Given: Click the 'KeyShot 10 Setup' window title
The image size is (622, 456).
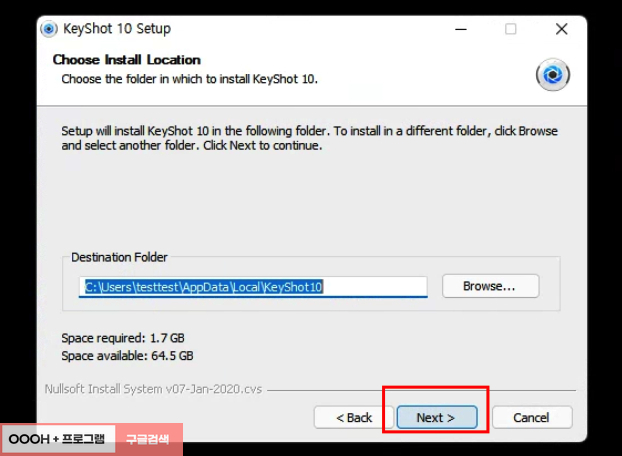Looking at the screenshot, I should click(117, 29).
